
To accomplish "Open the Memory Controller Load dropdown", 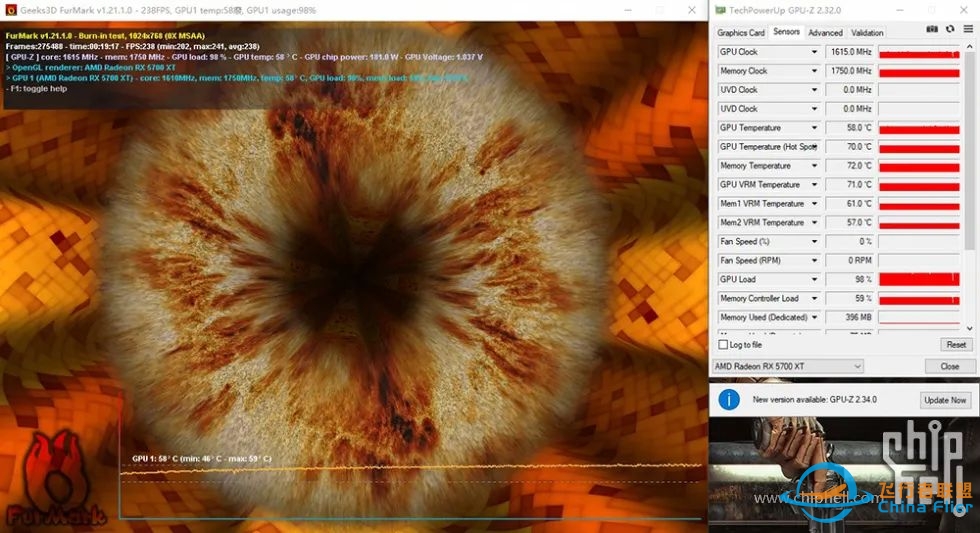I will coord(814,298).
